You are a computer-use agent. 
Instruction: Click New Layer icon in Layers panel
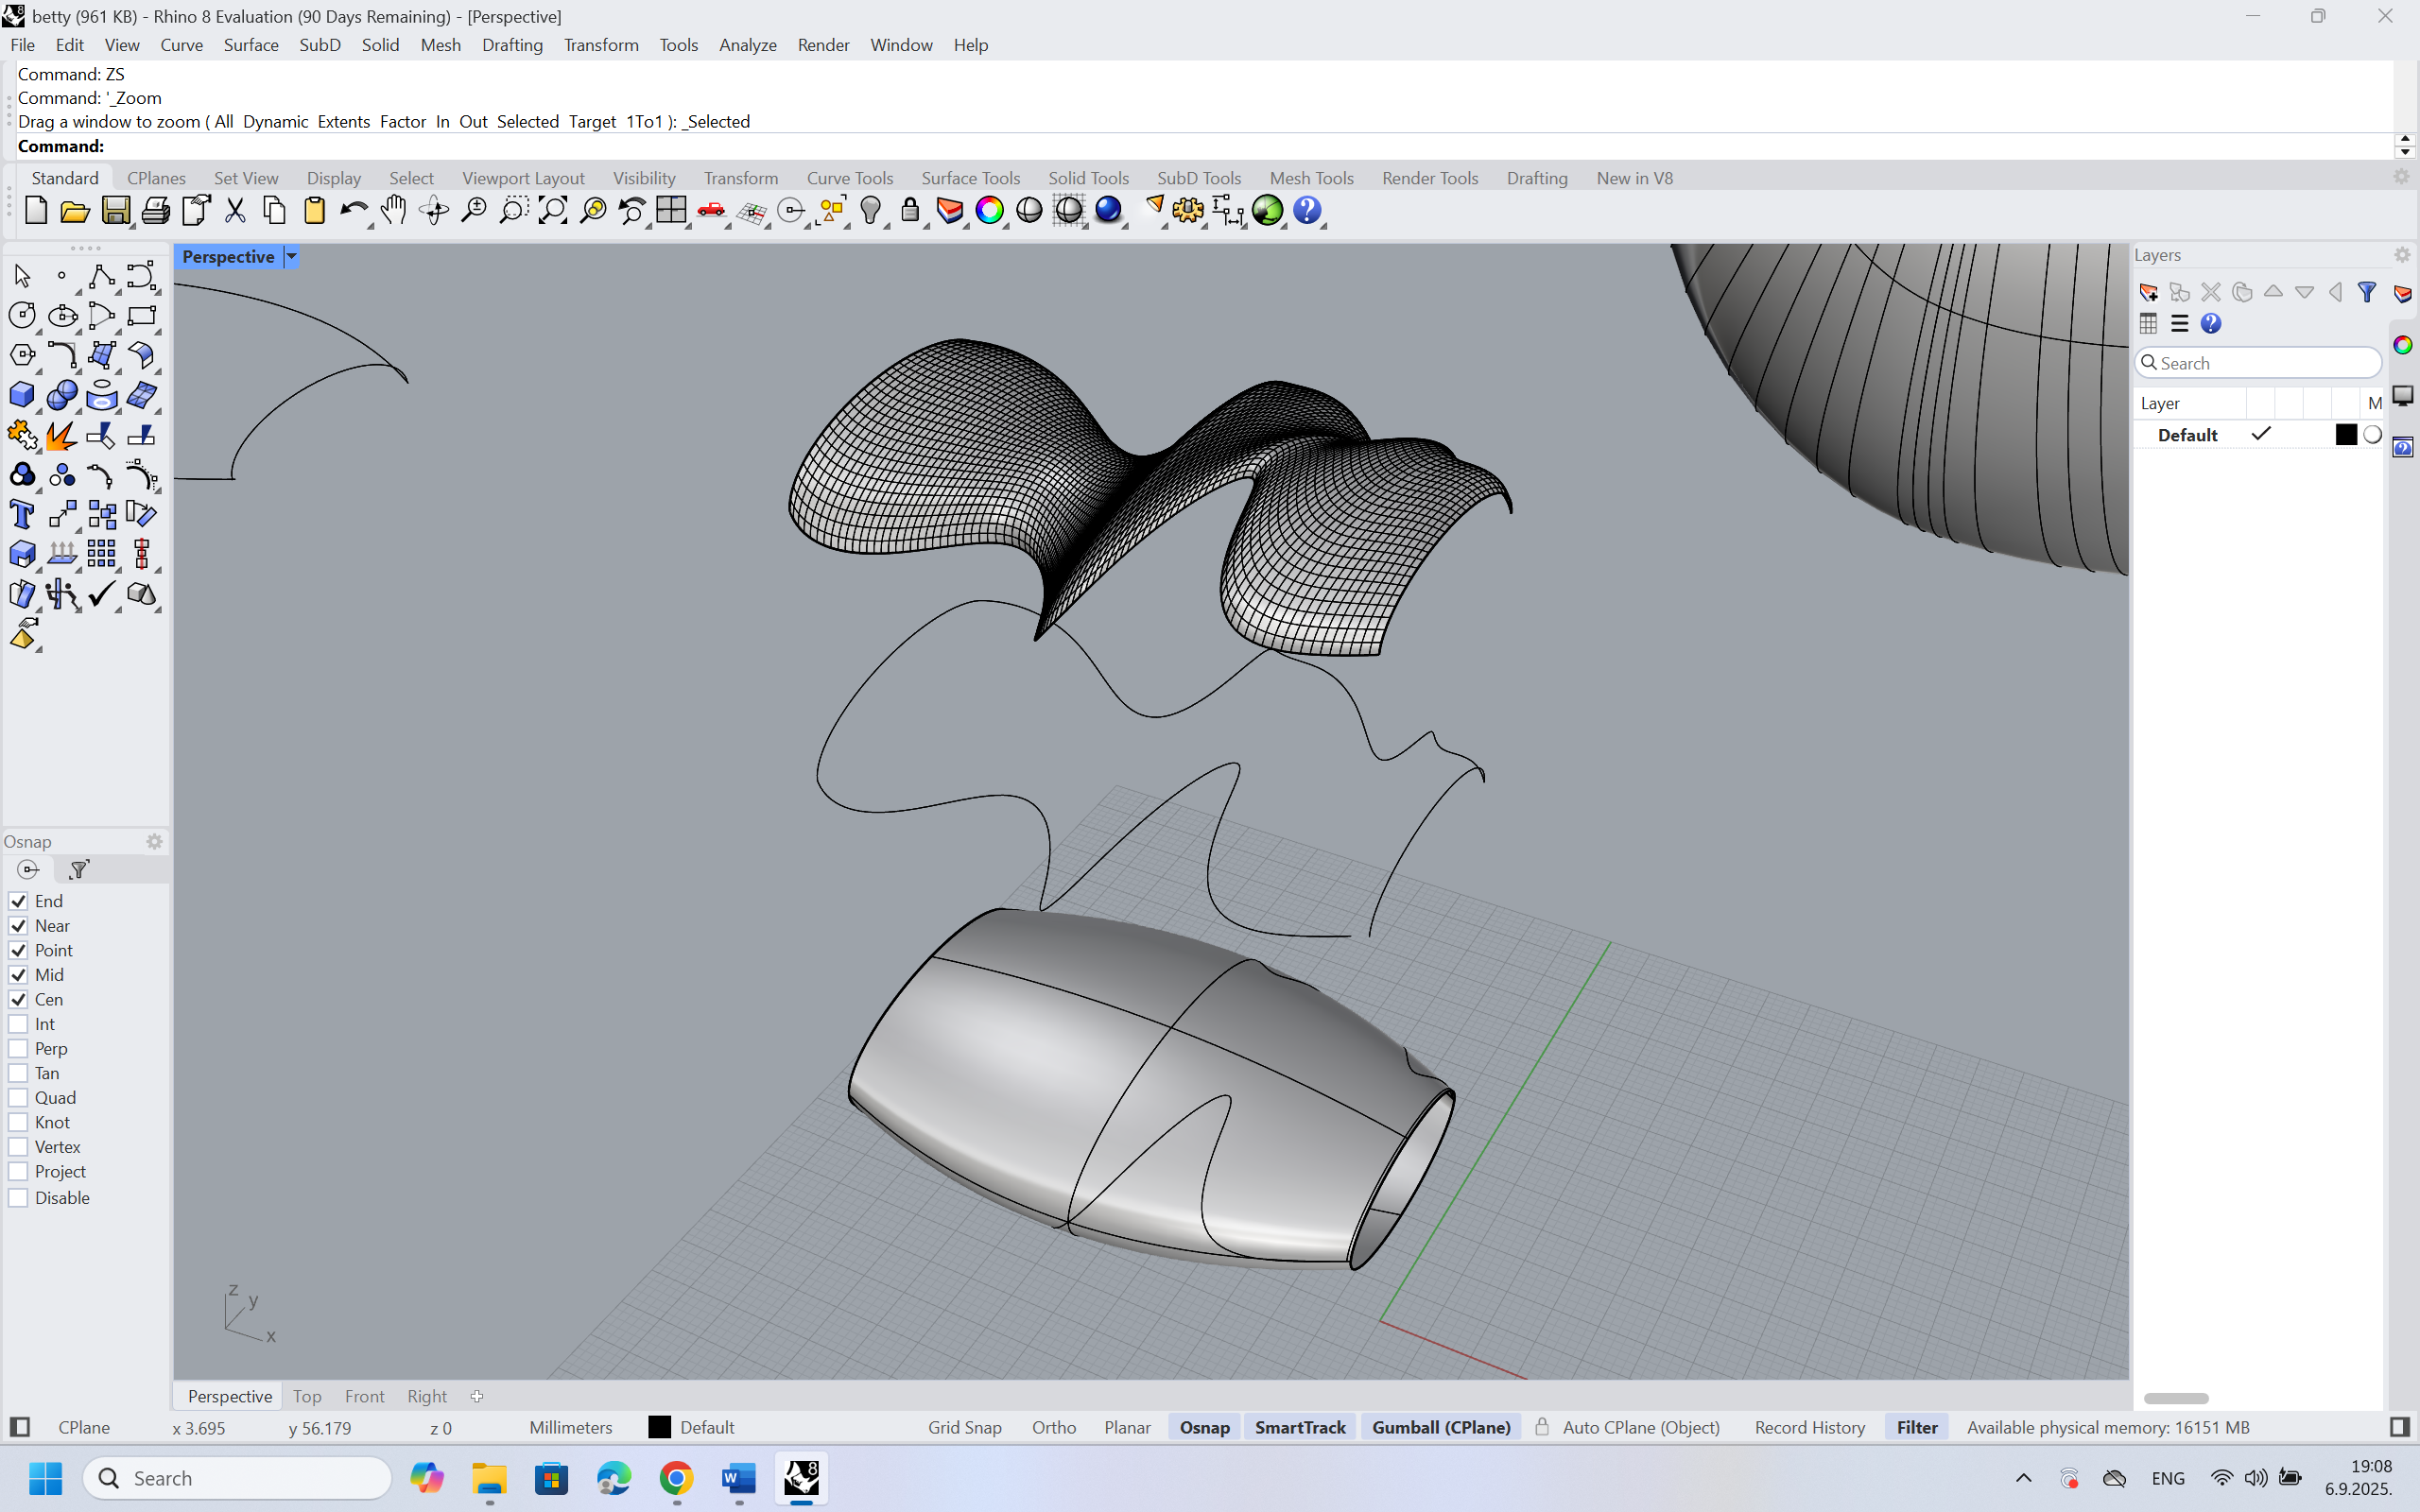click(2149, 292)
